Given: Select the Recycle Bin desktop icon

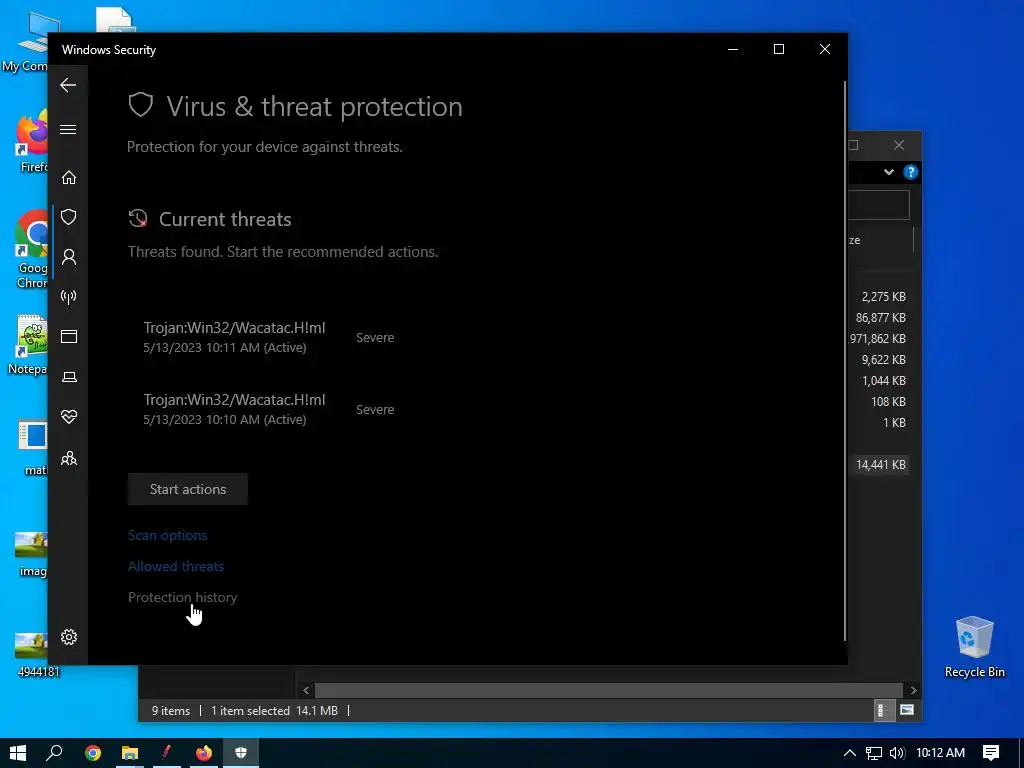Looking at the screenshot, I should [974, 647].
